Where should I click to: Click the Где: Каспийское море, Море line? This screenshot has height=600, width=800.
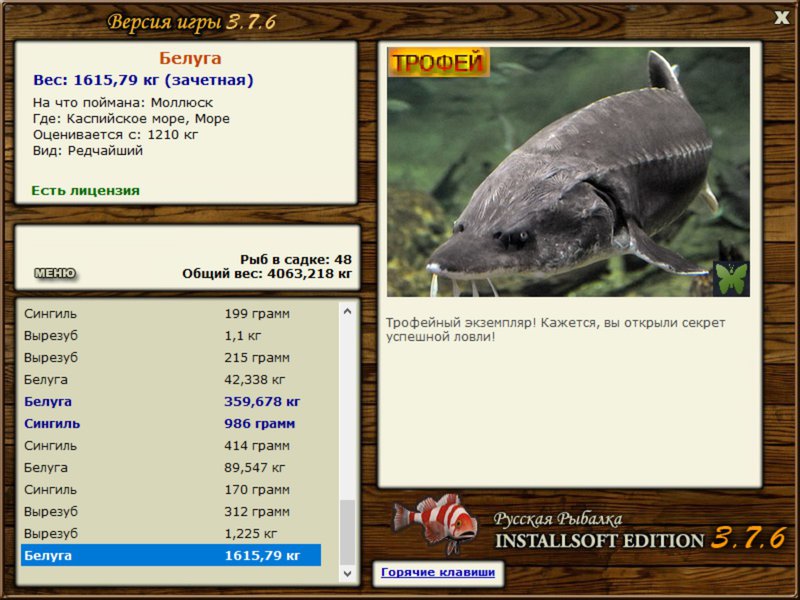click(131, 119)
